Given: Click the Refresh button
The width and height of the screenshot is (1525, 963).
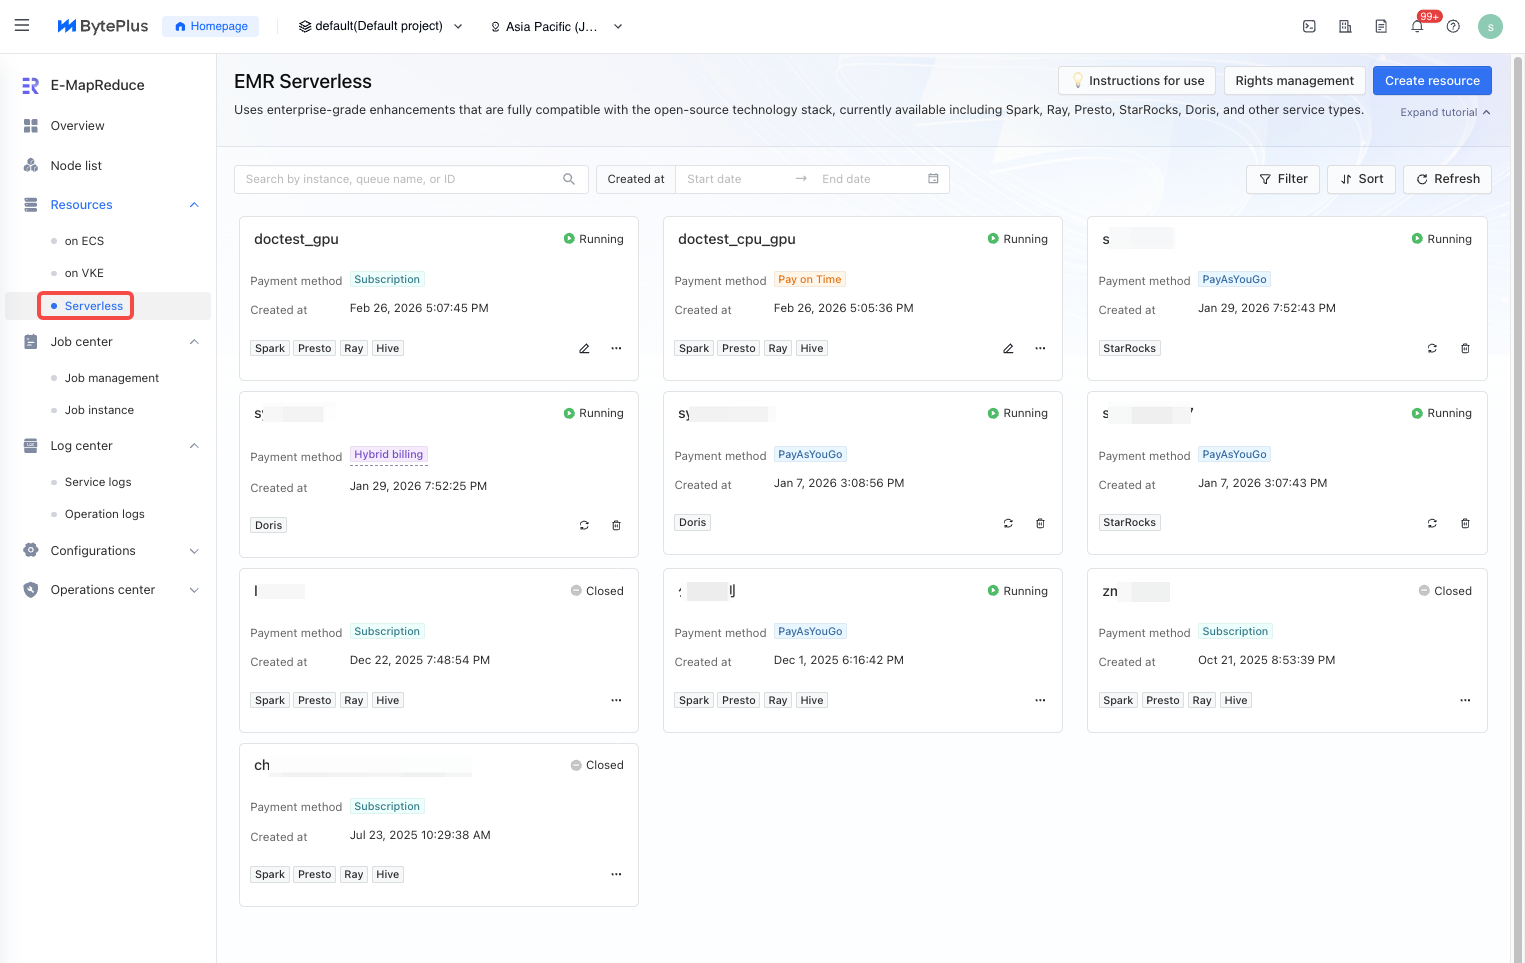Looking at the screenshot, I should [1447, 179].
